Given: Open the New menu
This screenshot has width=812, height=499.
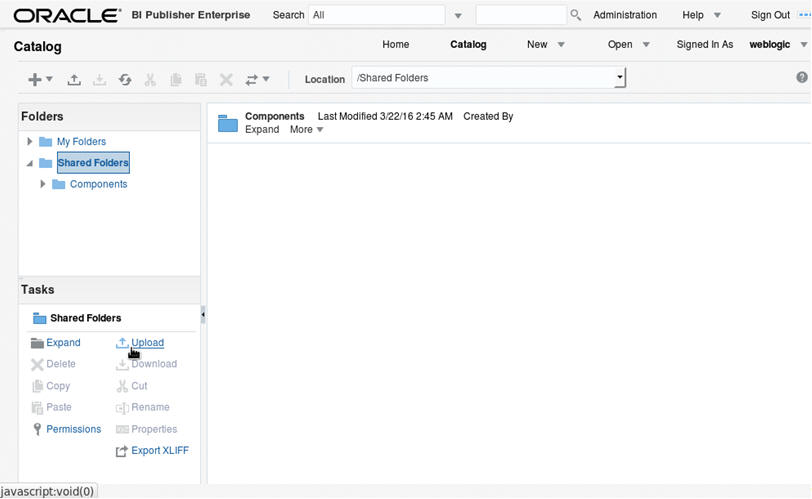Looking at the screenshot, I should pyautogui.click(x=537, y=45).
